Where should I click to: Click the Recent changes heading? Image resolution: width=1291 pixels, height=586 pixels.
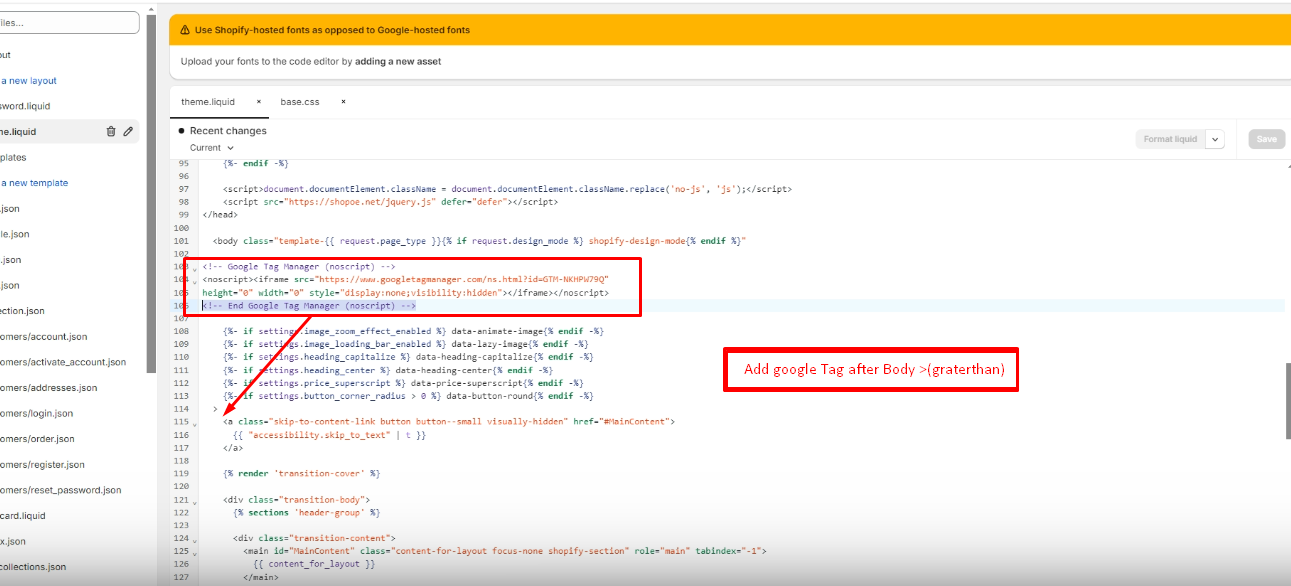click(228, 131)
